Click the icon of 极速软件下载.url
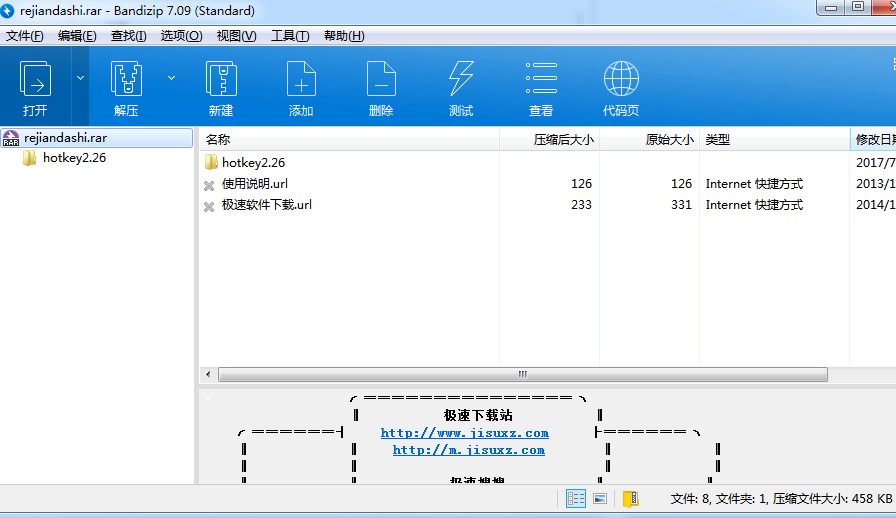 coord(209,206)
